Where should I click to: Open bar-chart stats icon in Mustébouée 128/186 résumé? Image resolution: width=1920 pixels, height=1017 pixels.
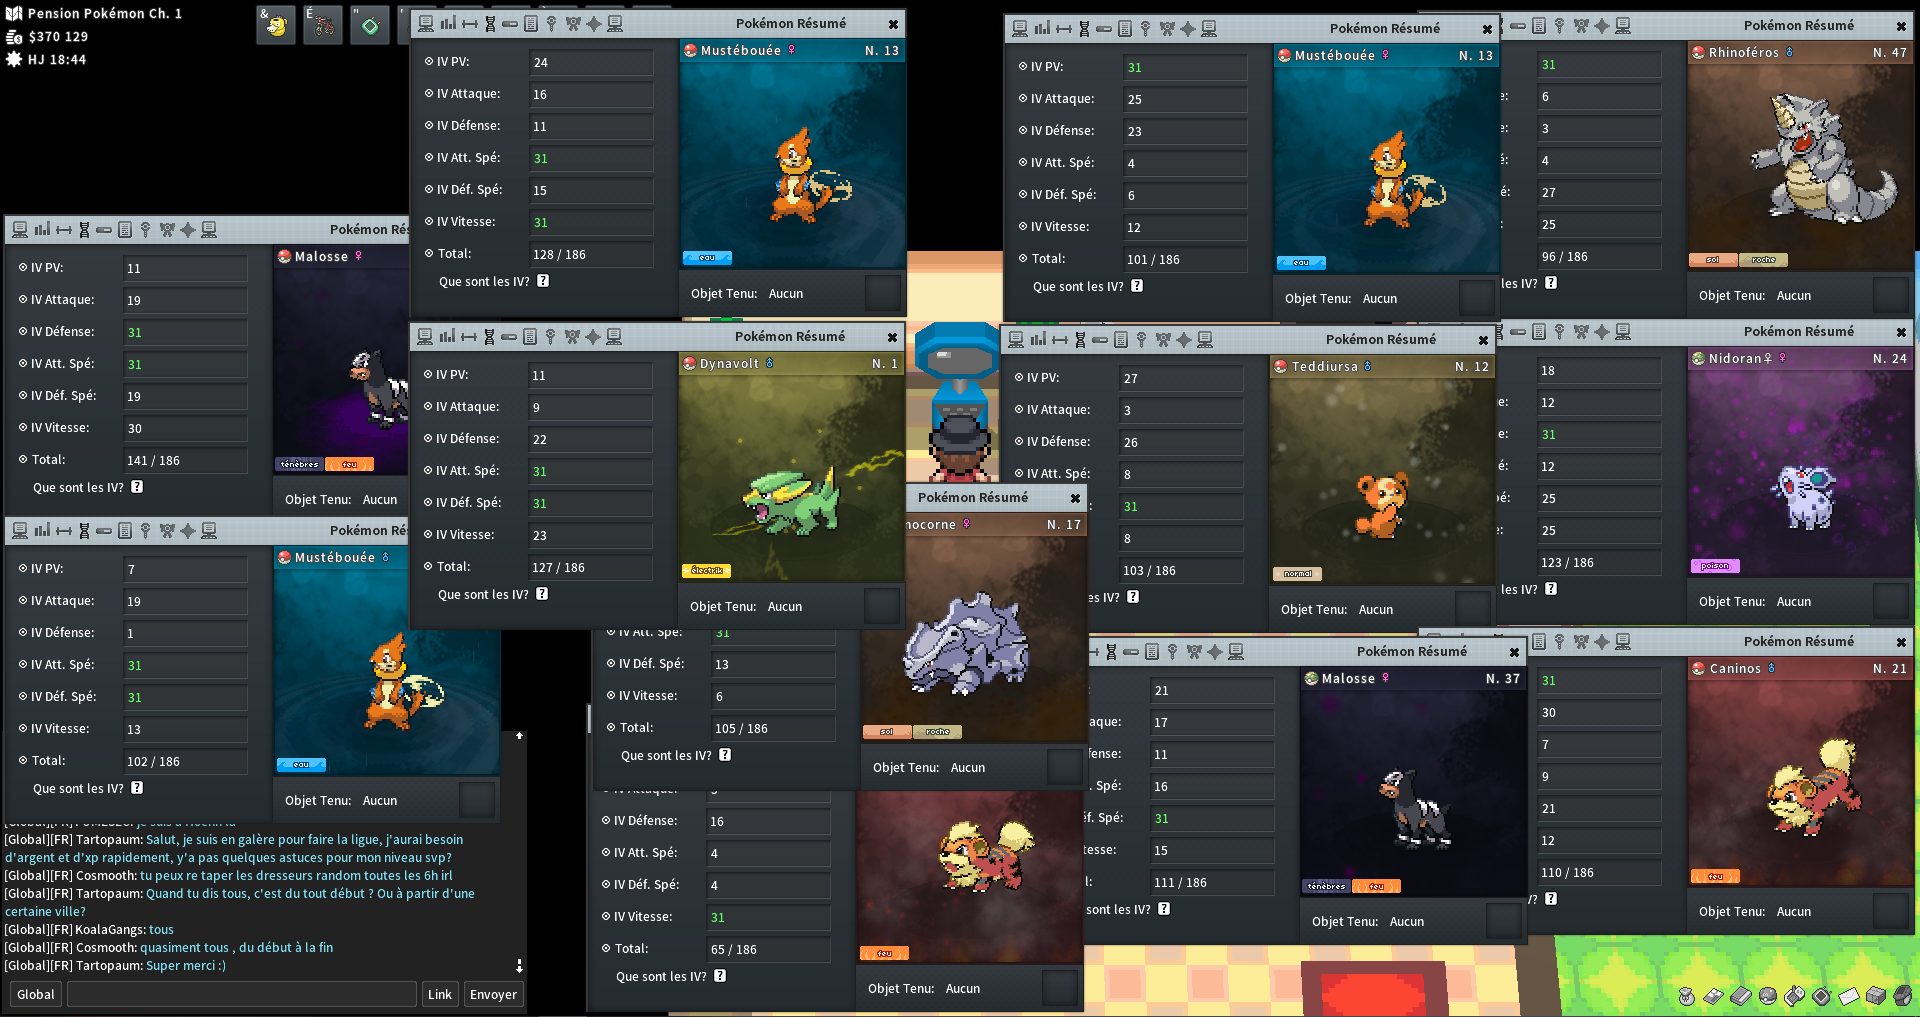click(448, 23)
